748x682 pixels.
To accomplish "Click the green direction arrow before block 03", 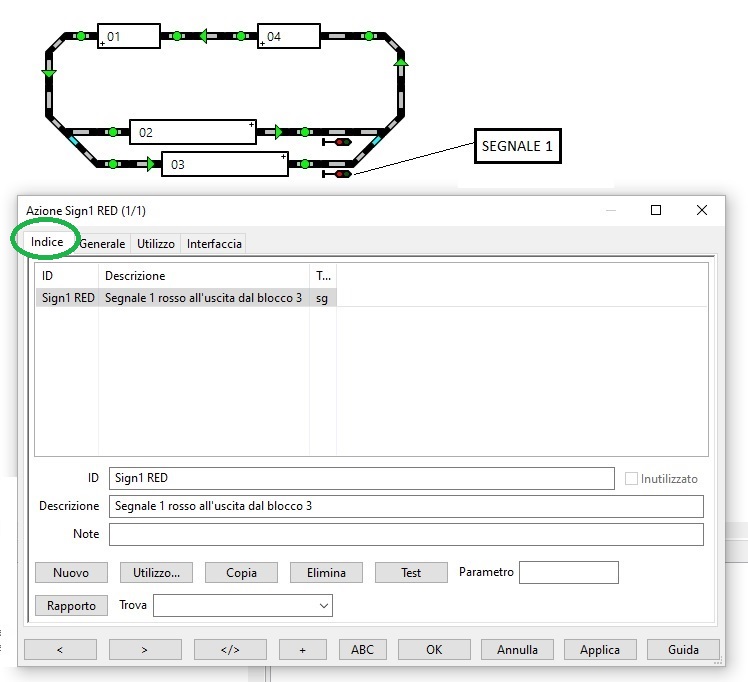I will [x=152, y=164].
